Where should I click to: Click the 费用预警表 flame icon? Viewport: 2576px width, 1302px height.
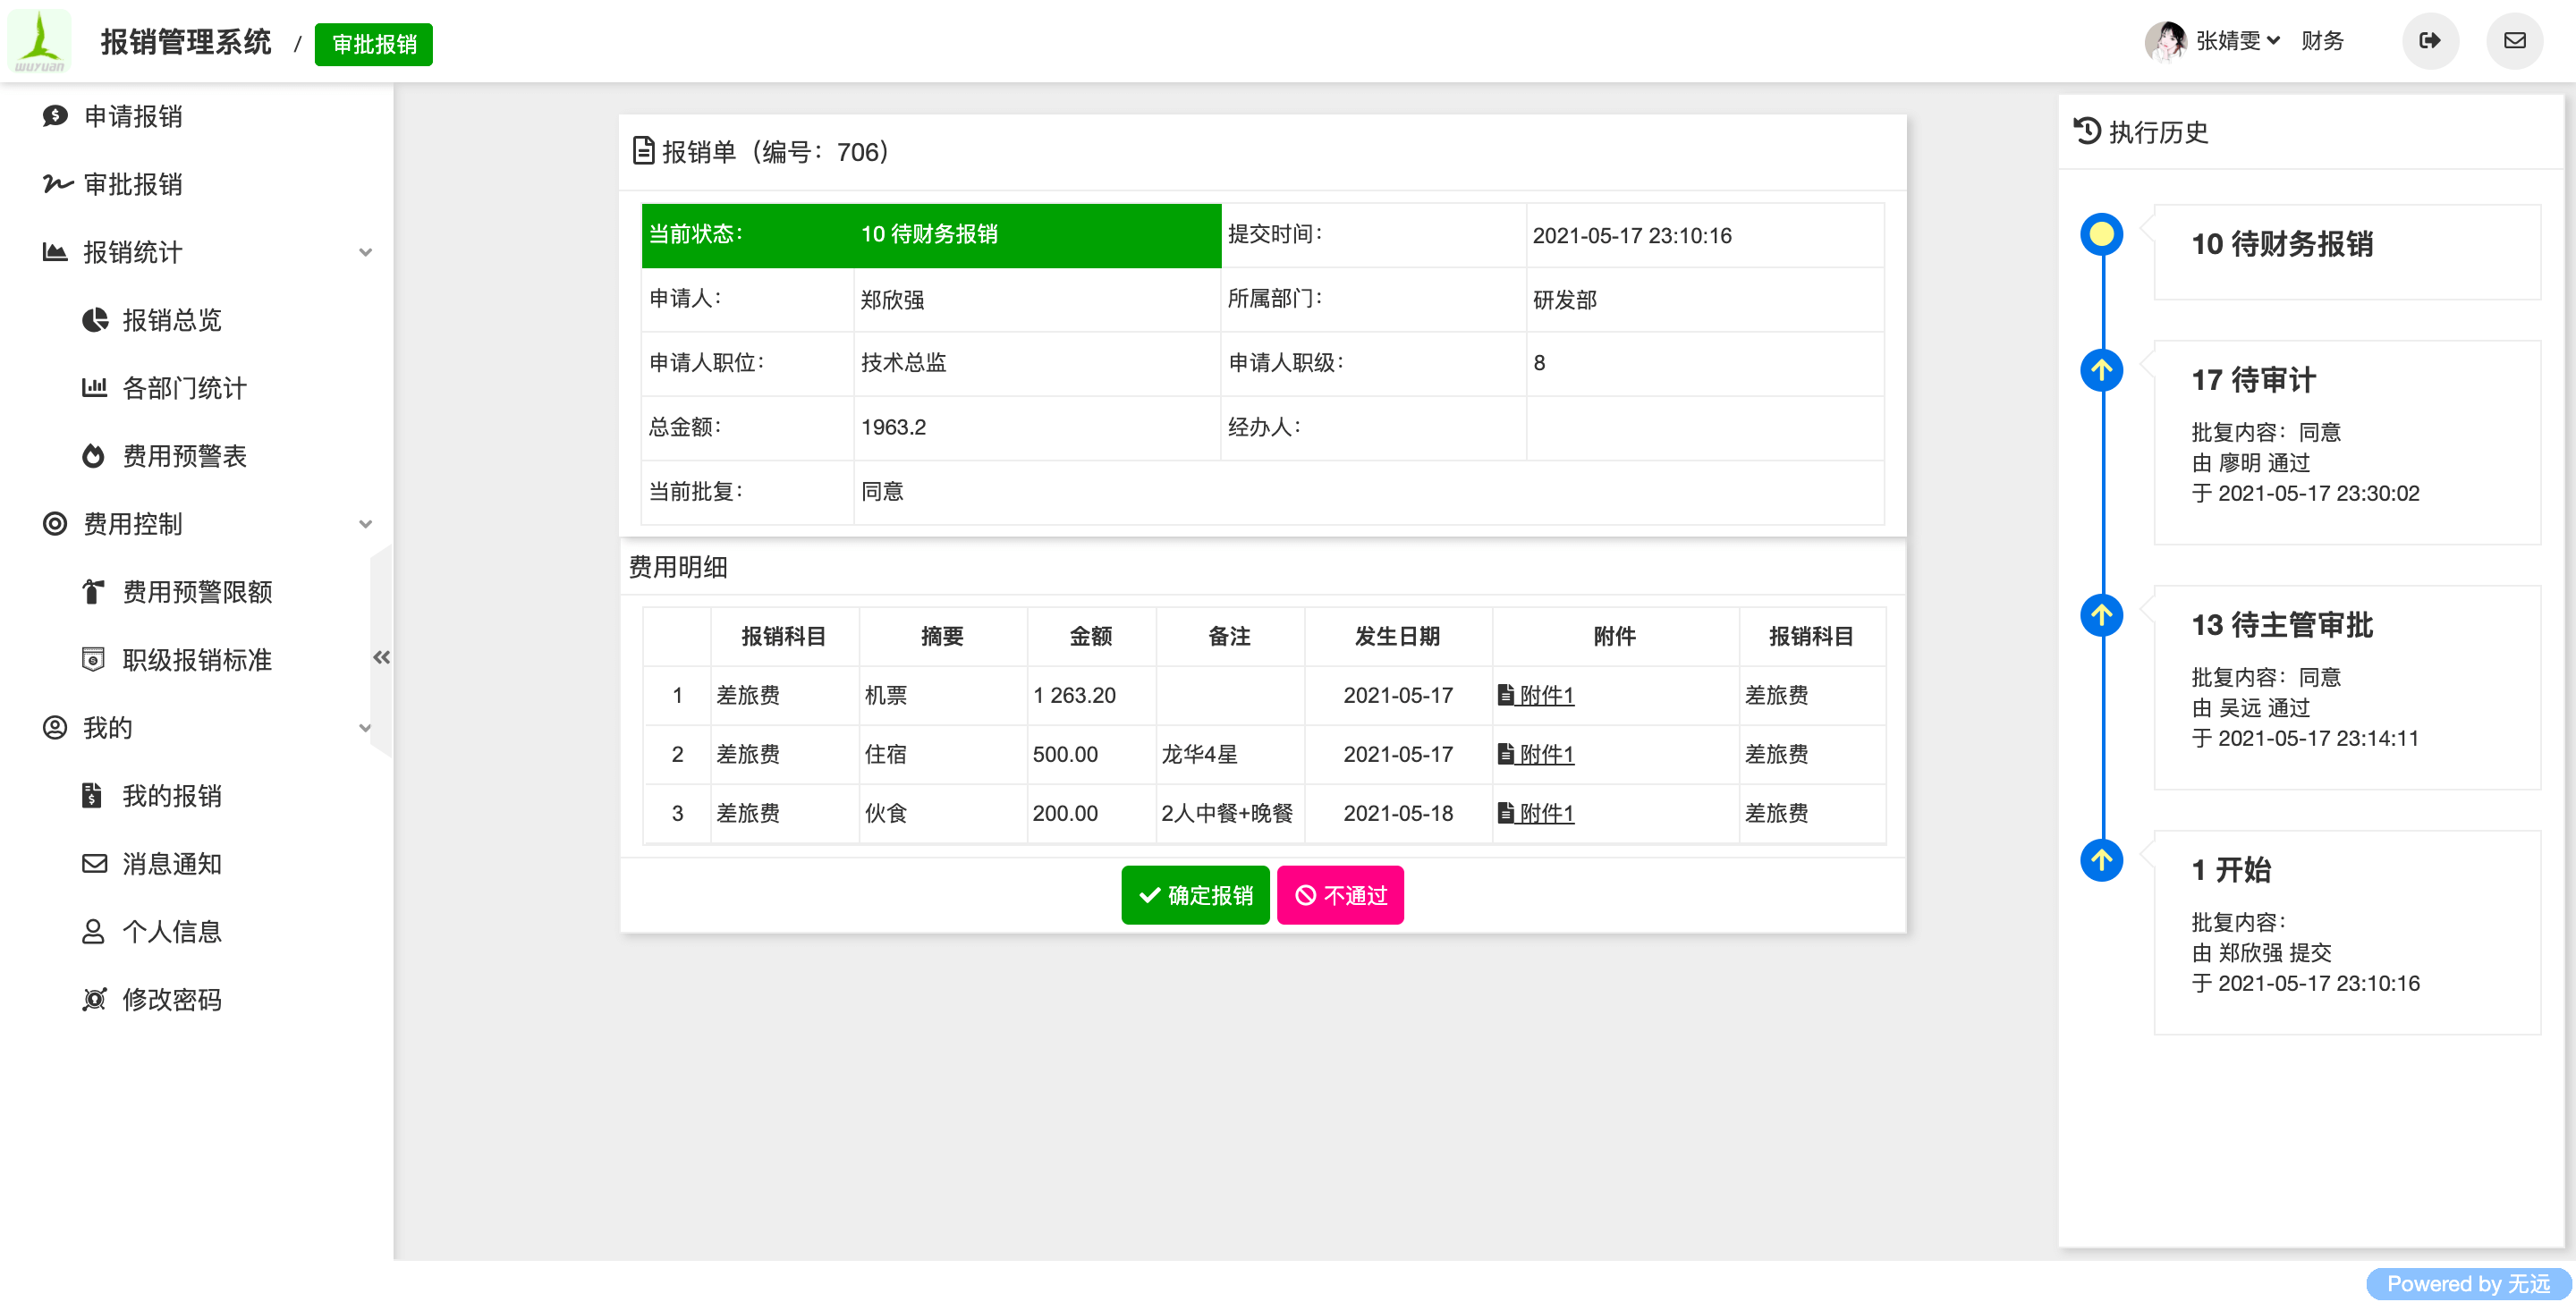[x=93, y=456]
